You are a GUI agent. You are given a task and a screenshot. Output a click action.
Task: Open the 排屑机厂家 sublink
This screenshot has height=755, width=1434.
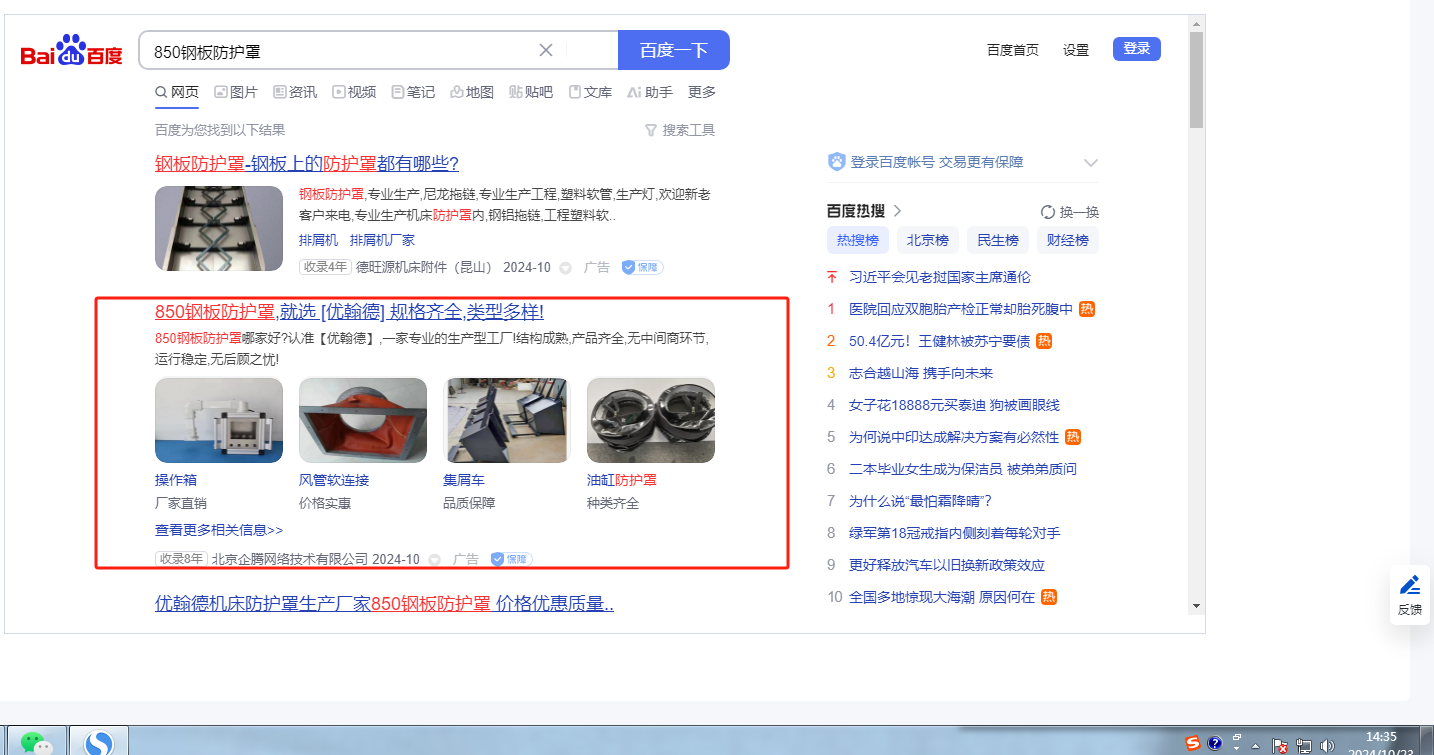coord(382,240)
